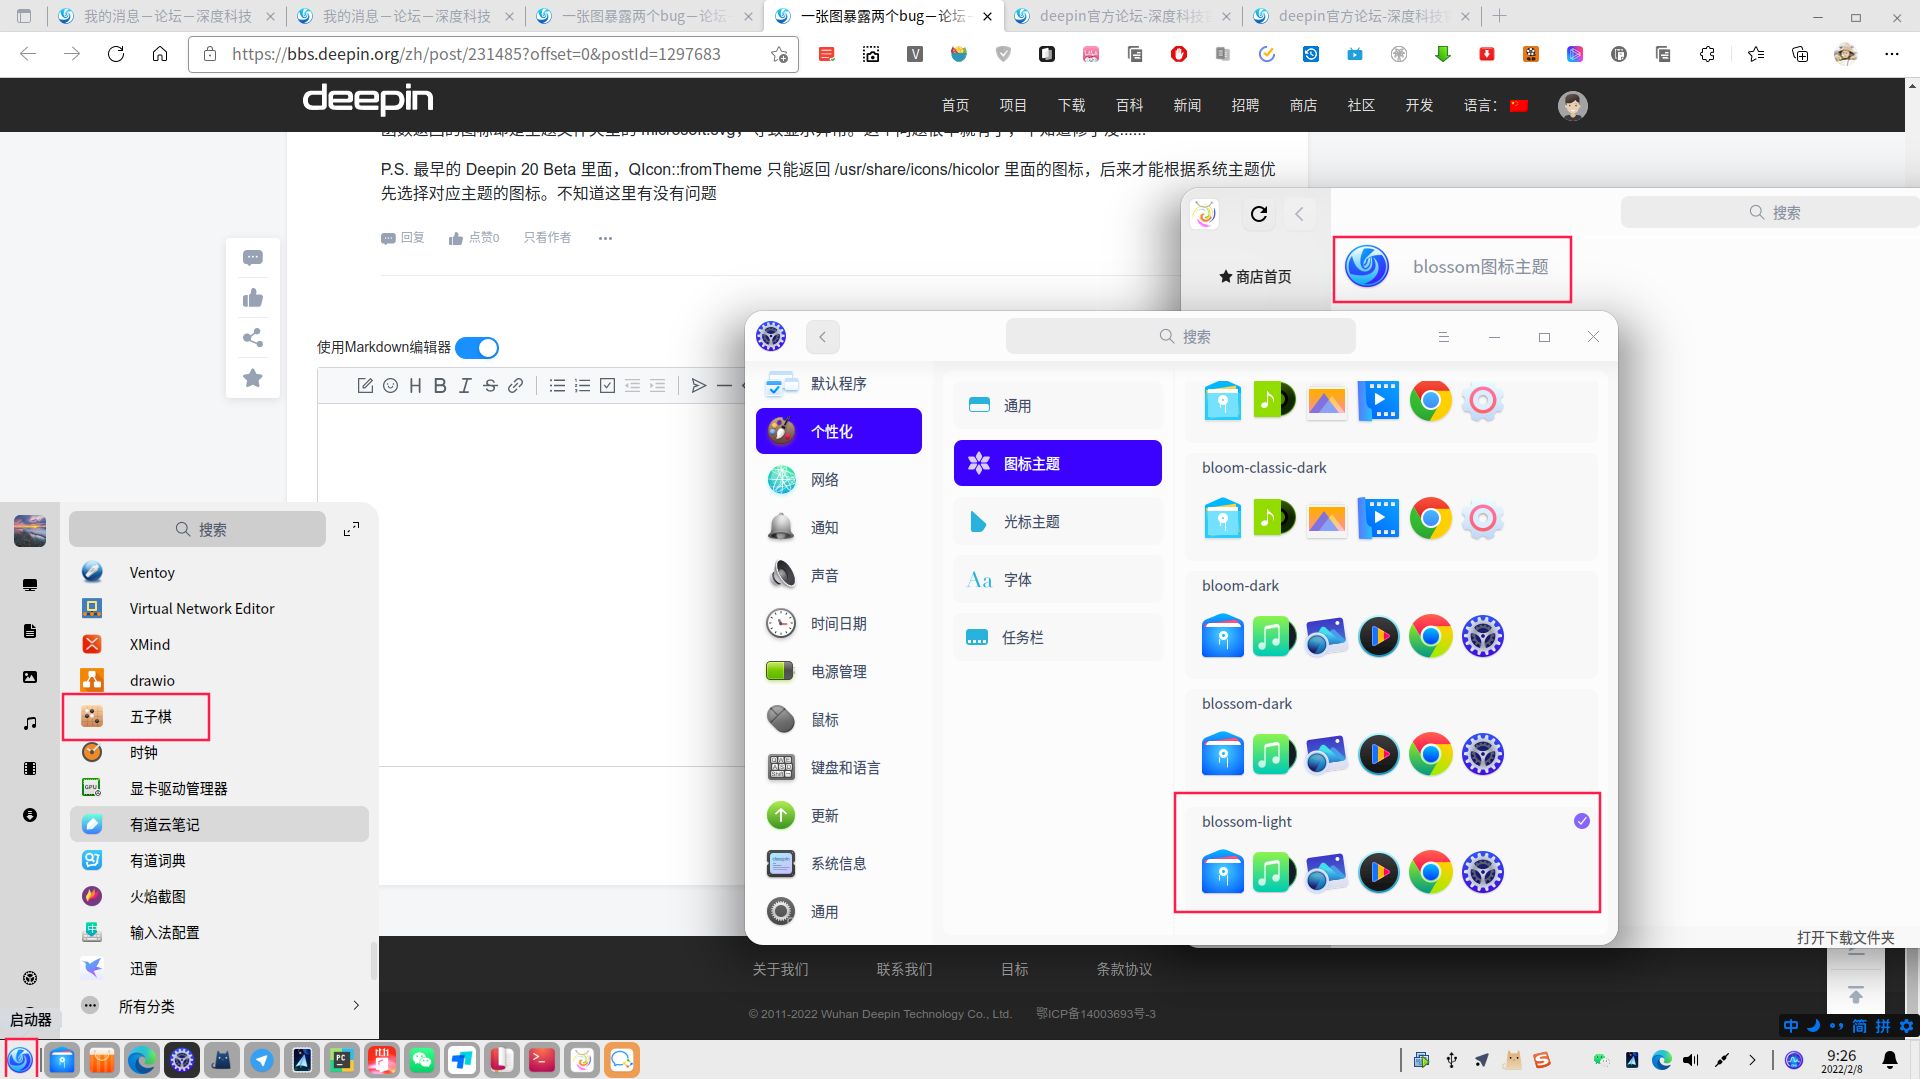
Task: Click the thumbs-up icon in the floating post toolbar
Action: [x=253, y=298]
